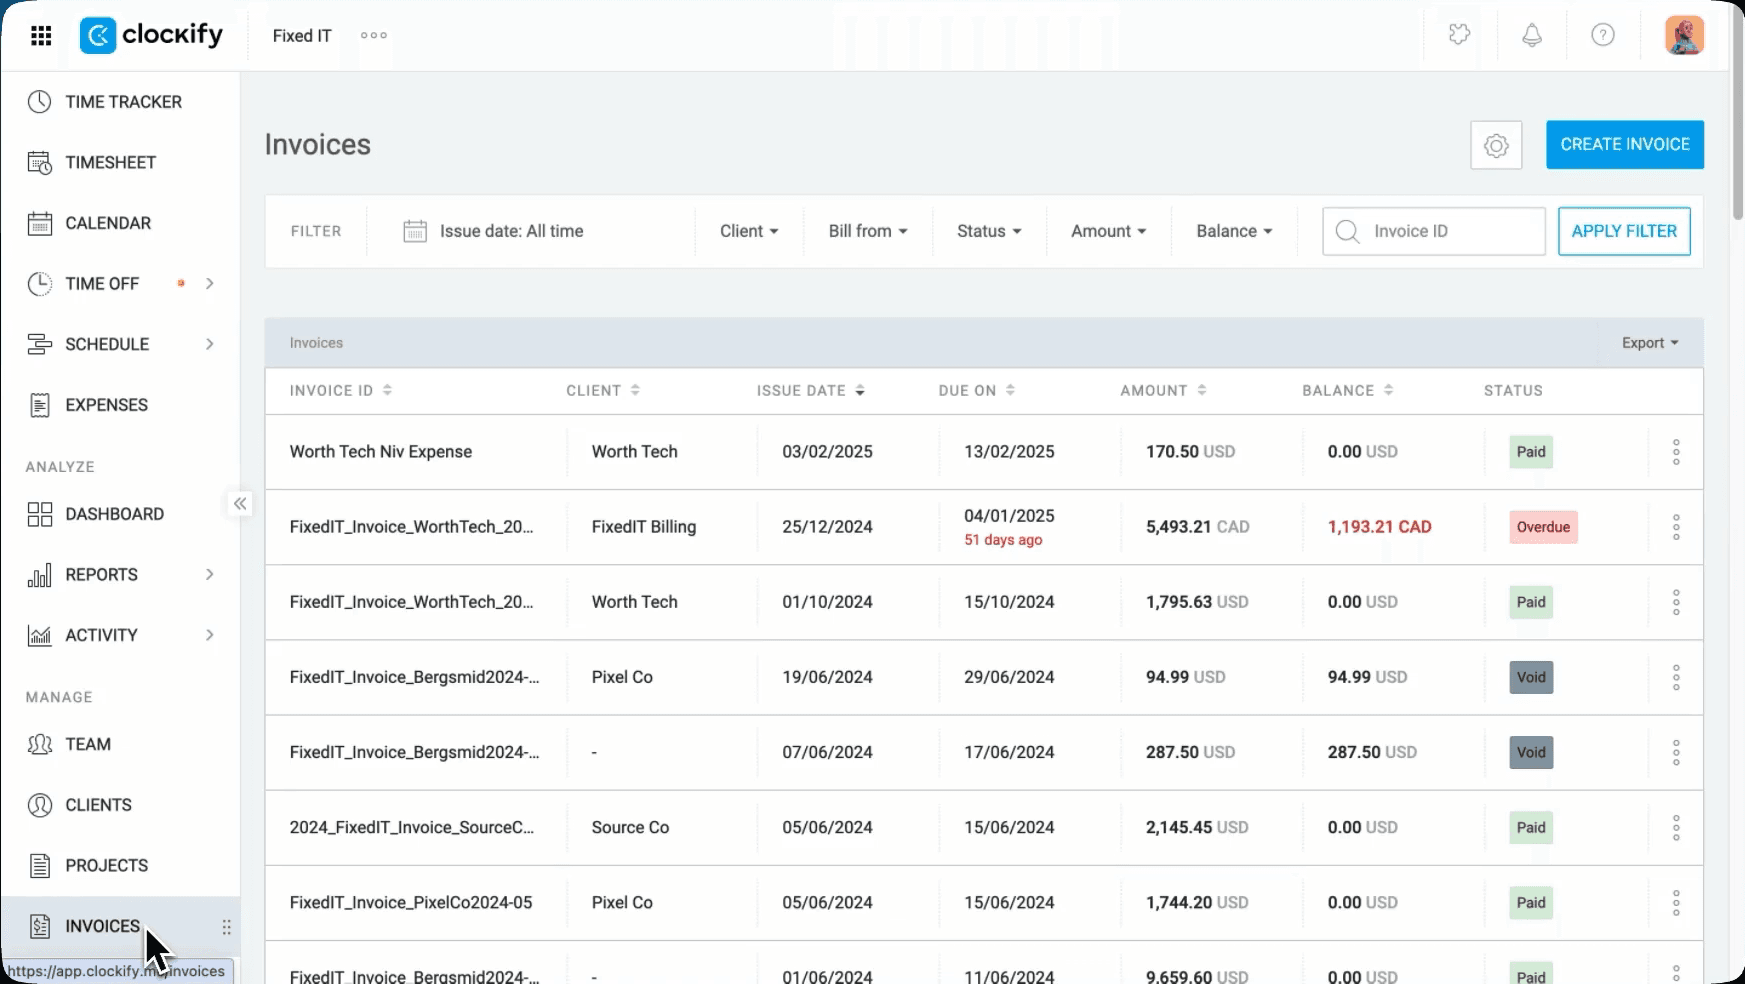1745x984 pixels.
Task: Open workspace options three-dot menu beside Fixed IT
Action: click(374, 36)
